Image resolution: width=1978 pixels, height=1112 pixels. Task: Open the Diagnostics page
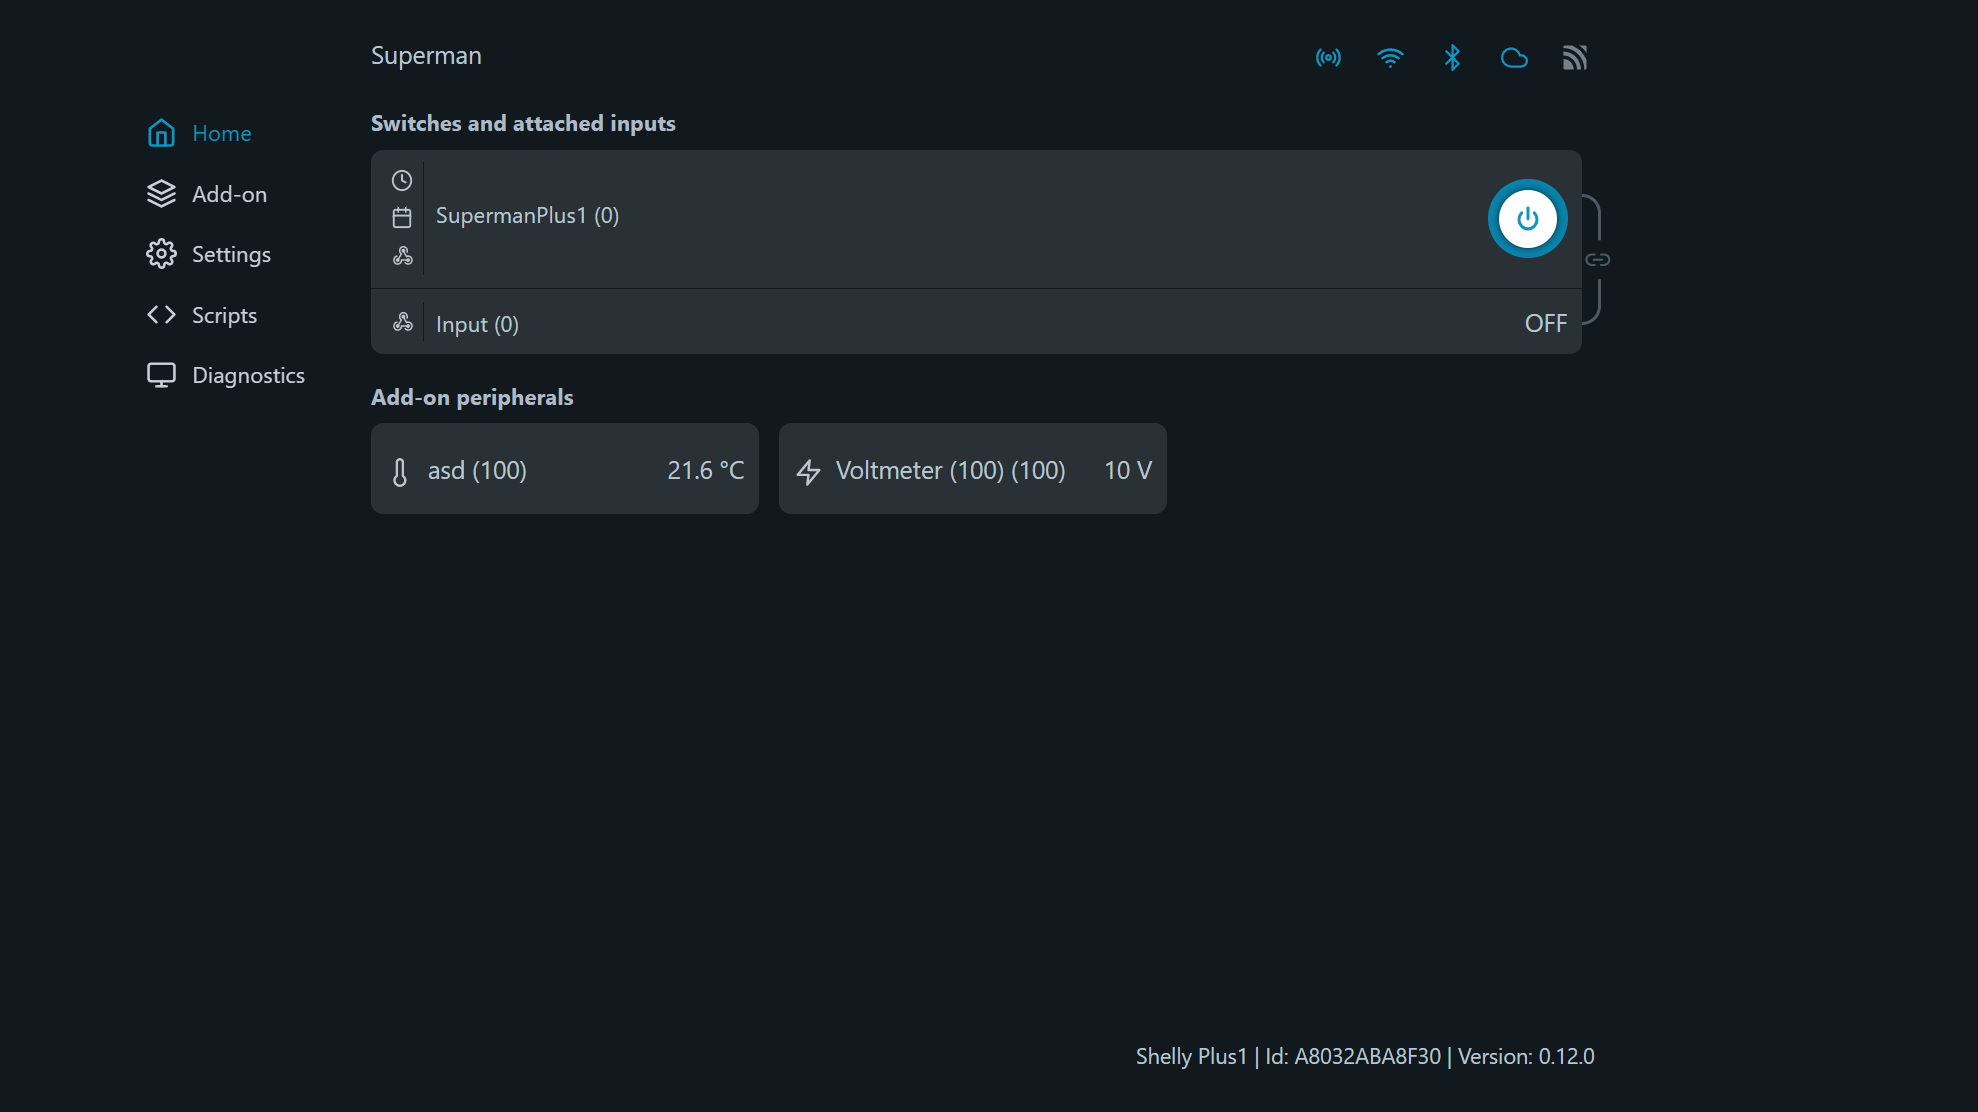pyautogui.click(x=248, y=374)
